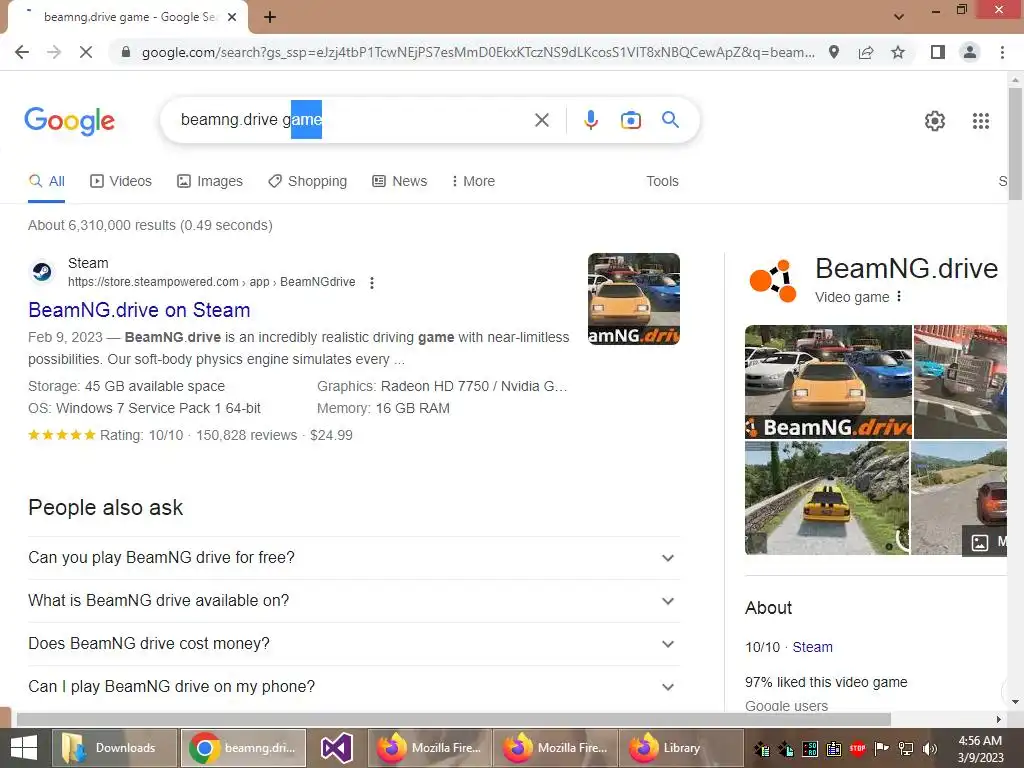Click the '97% liked this video game' text
The width and height of the screenshot is (1024, 768).
(826, 682)
